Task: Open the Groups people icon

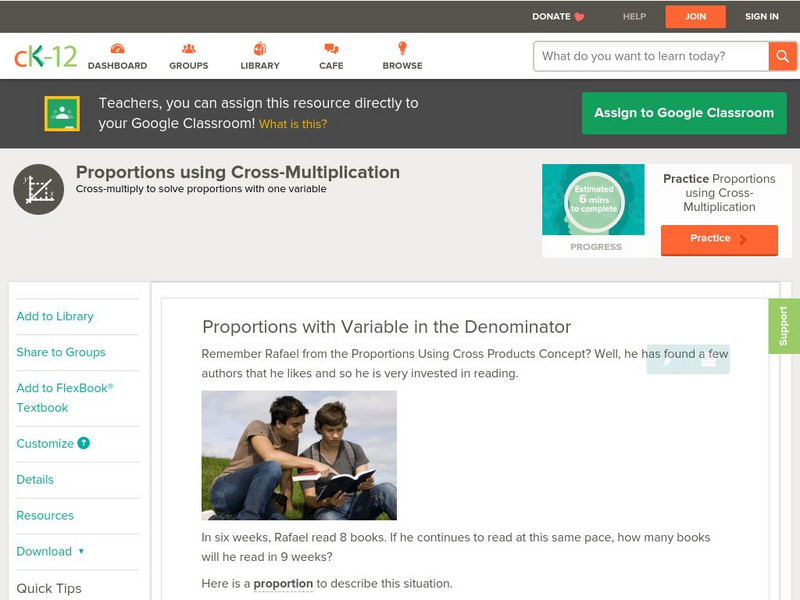Action: pos(189,48)
